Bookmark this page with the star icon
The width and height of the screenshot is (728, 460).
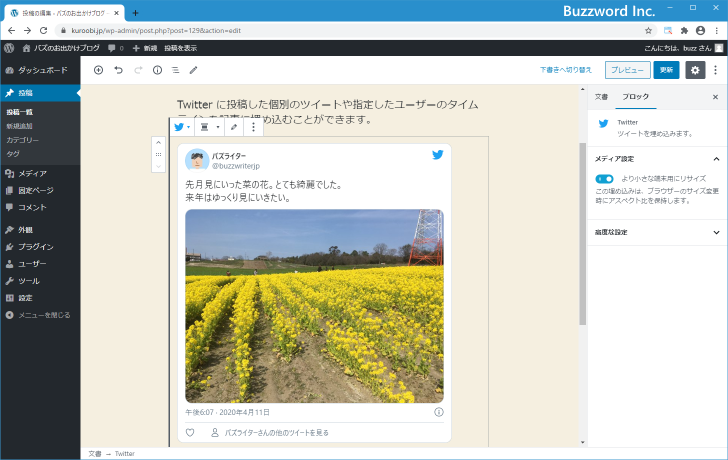coord(648,31)
